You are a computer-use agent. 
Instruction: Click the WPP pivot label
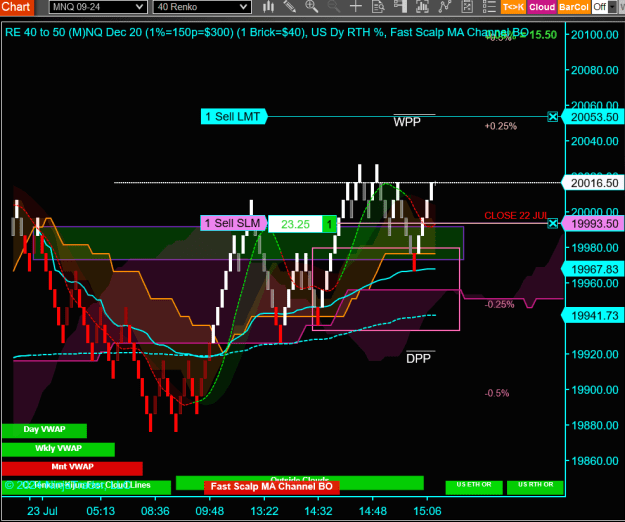[407, 122]
